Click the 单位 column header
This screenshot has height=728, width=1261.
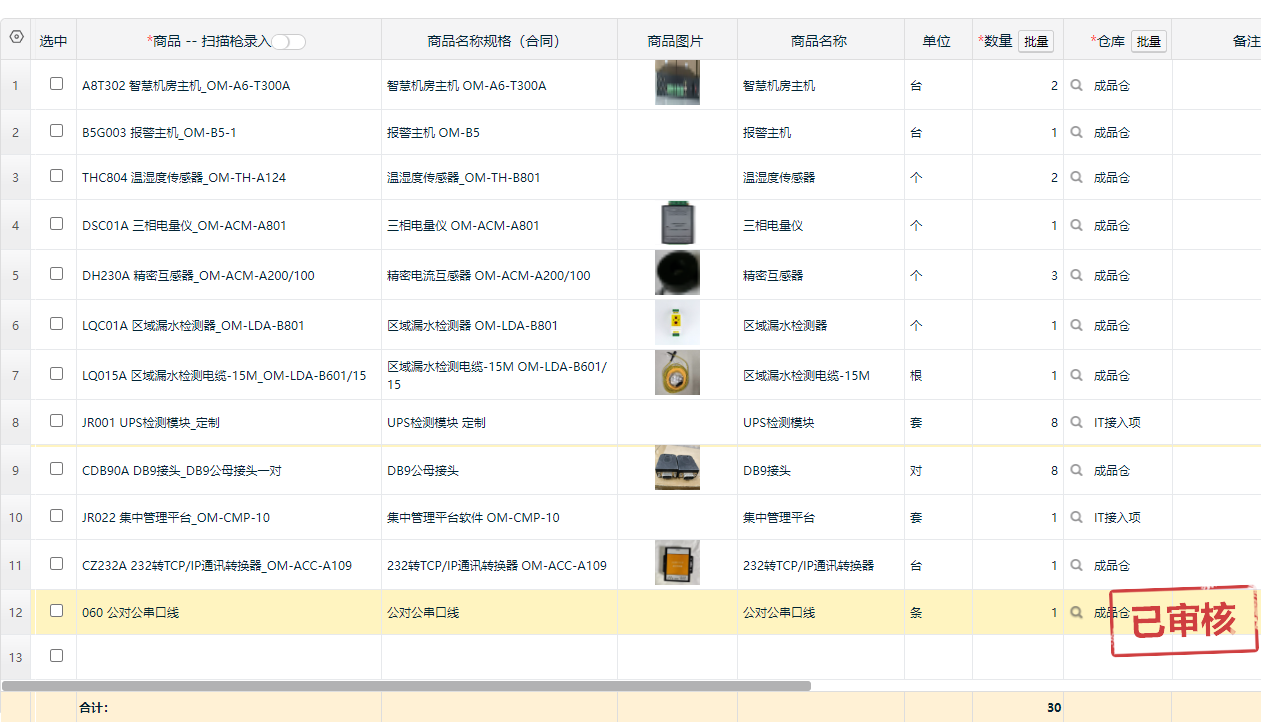point(937,41)
